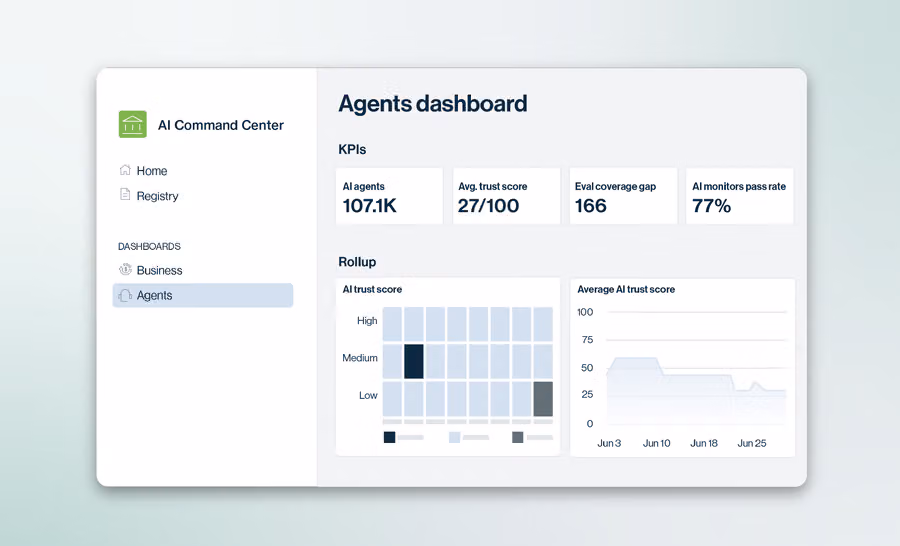Click the 75 y-axis label
This screenshot has width=900, height=546.
587,339
